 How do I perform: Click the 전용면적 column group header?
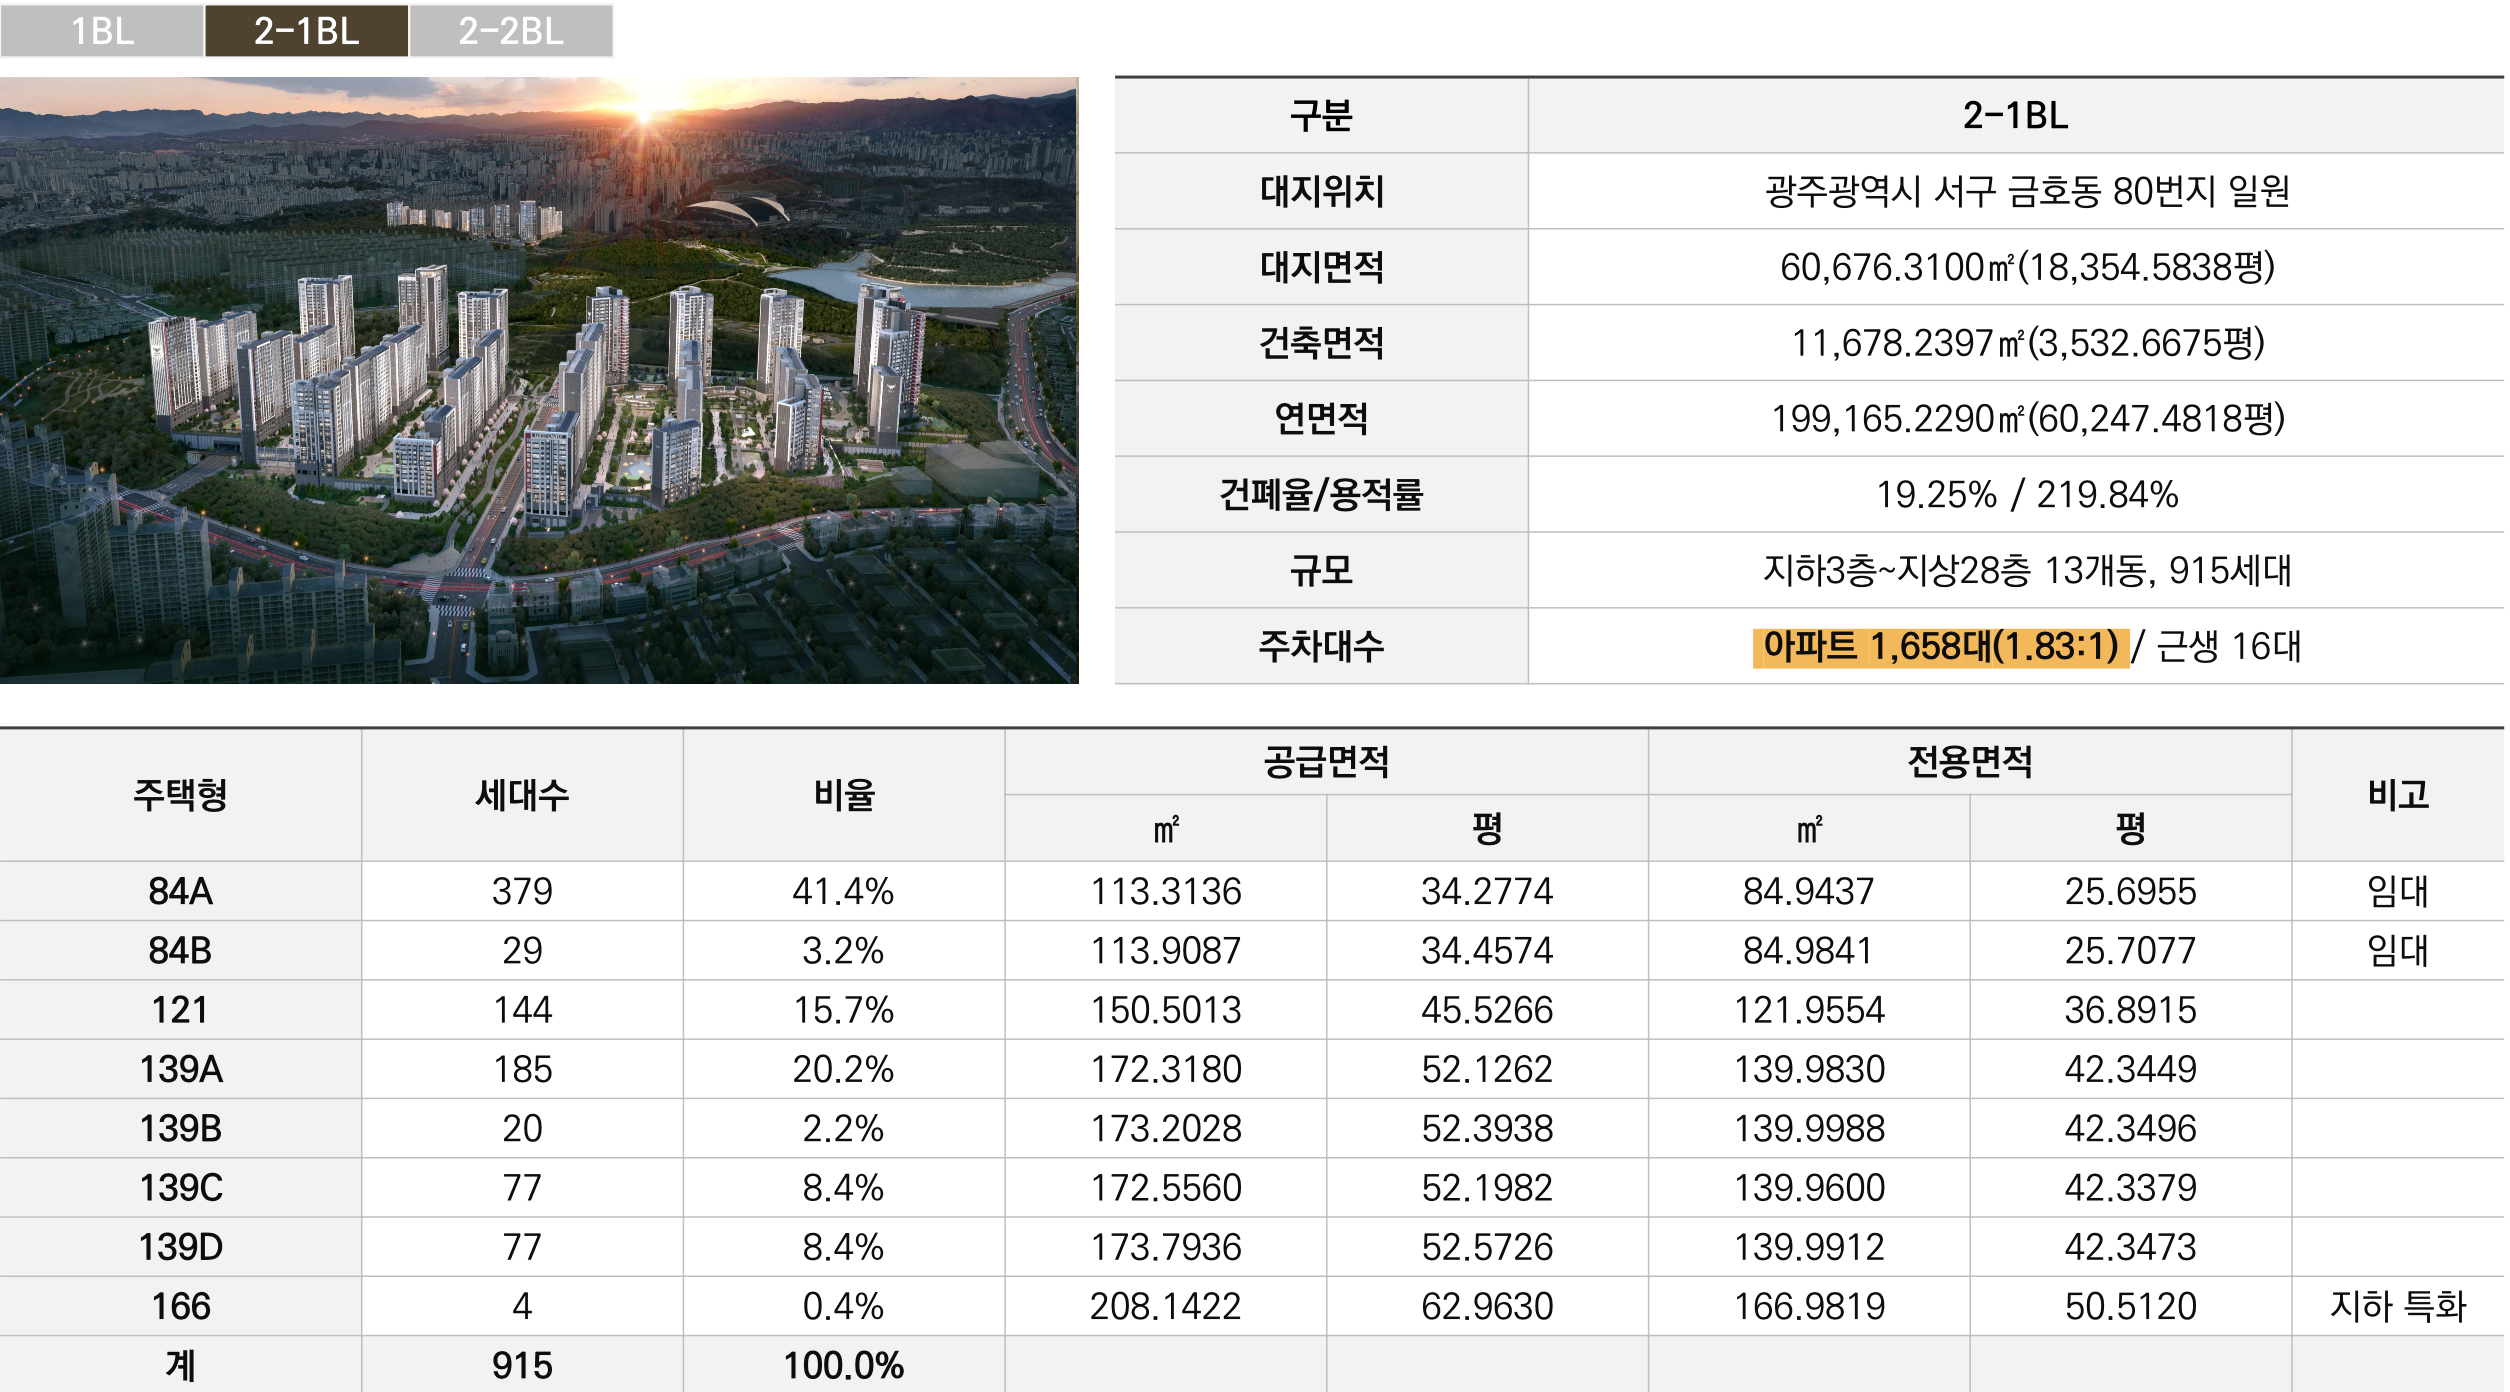point(1969,762)
